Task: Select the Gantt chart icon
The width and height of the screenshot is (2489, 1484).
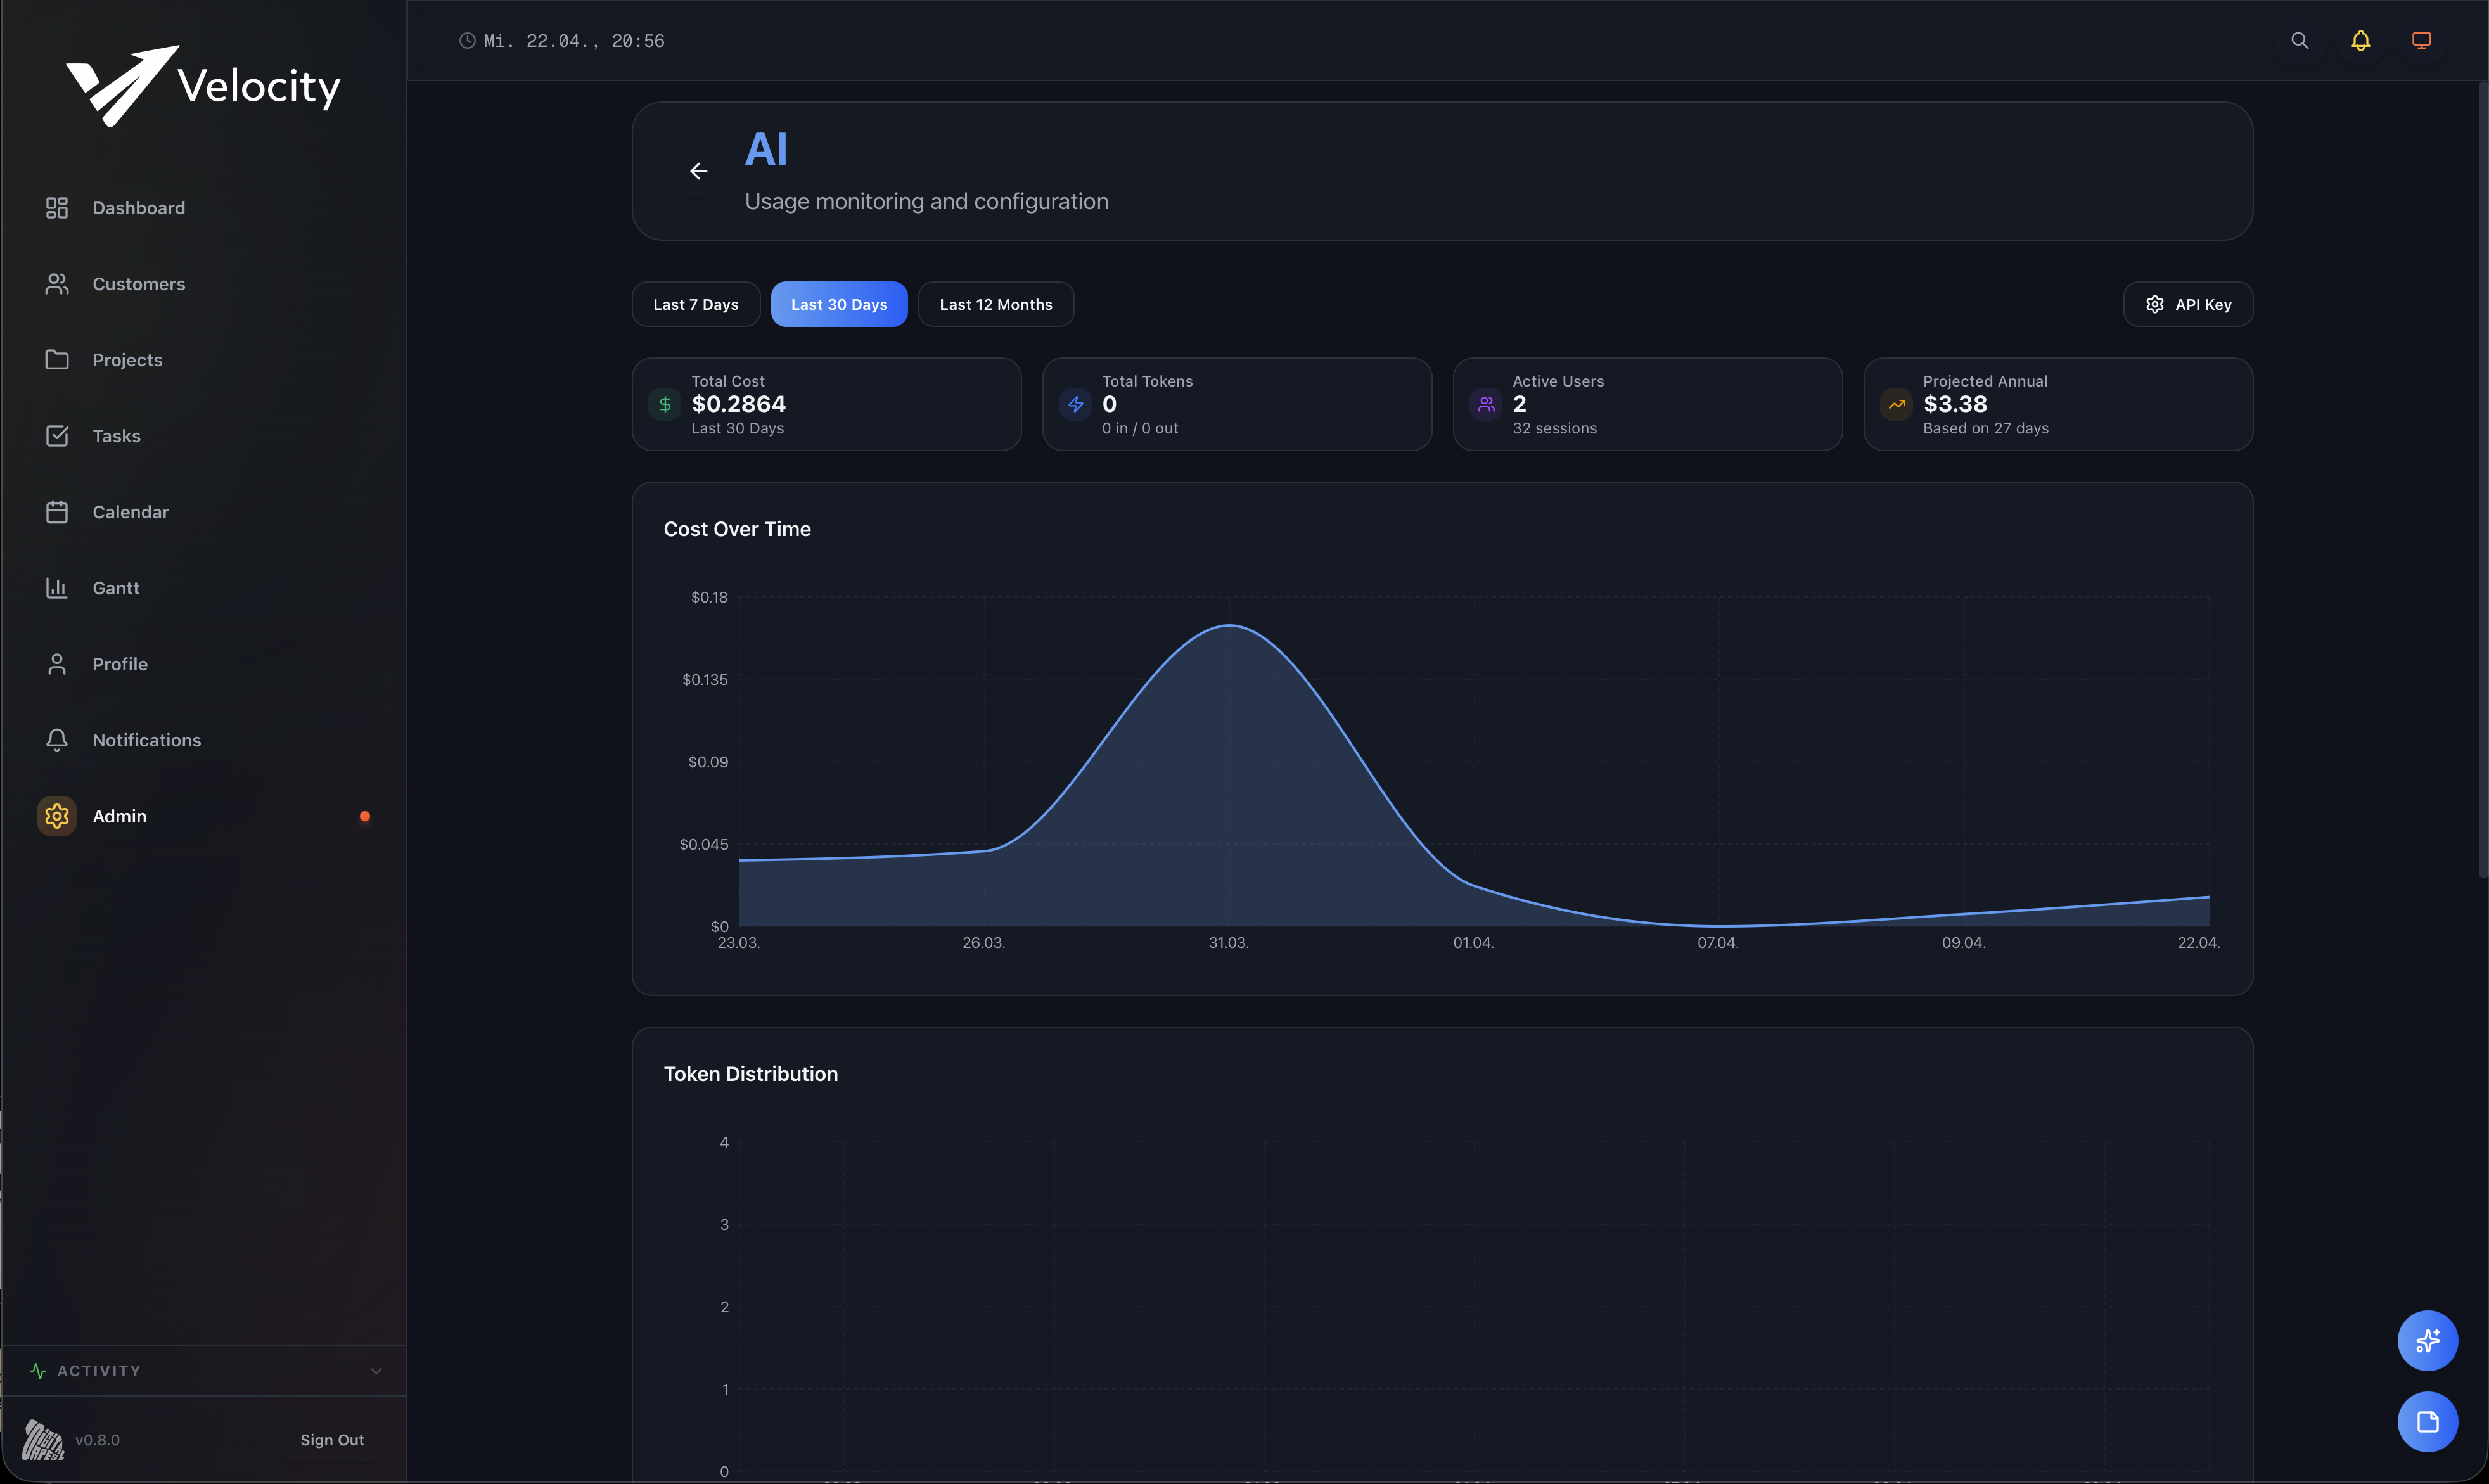Action: (57, 587)
